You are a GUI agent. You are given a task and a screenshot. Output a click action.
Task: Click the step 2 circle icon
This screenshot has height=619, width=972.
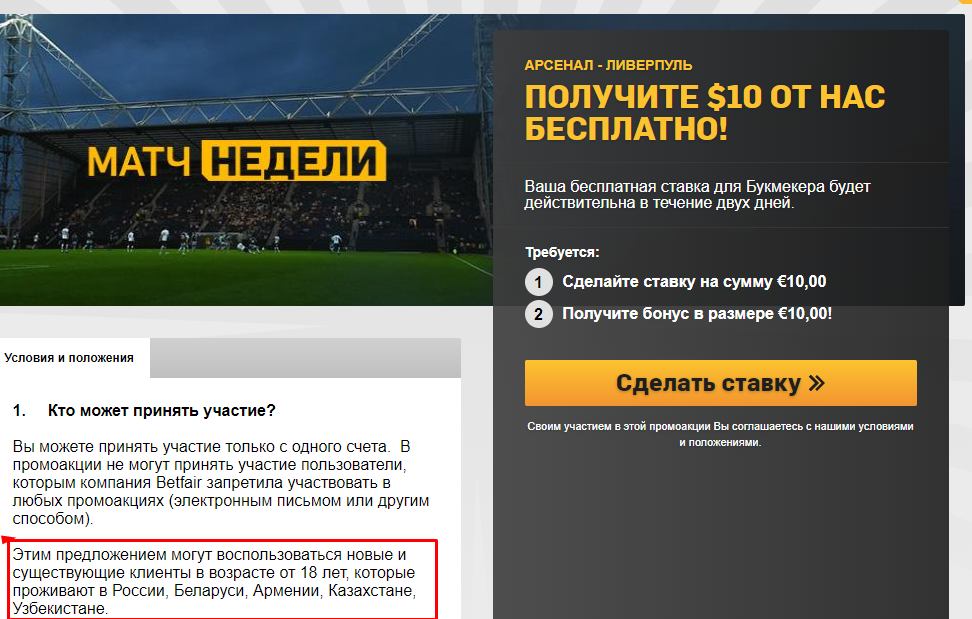click(539, 314)
